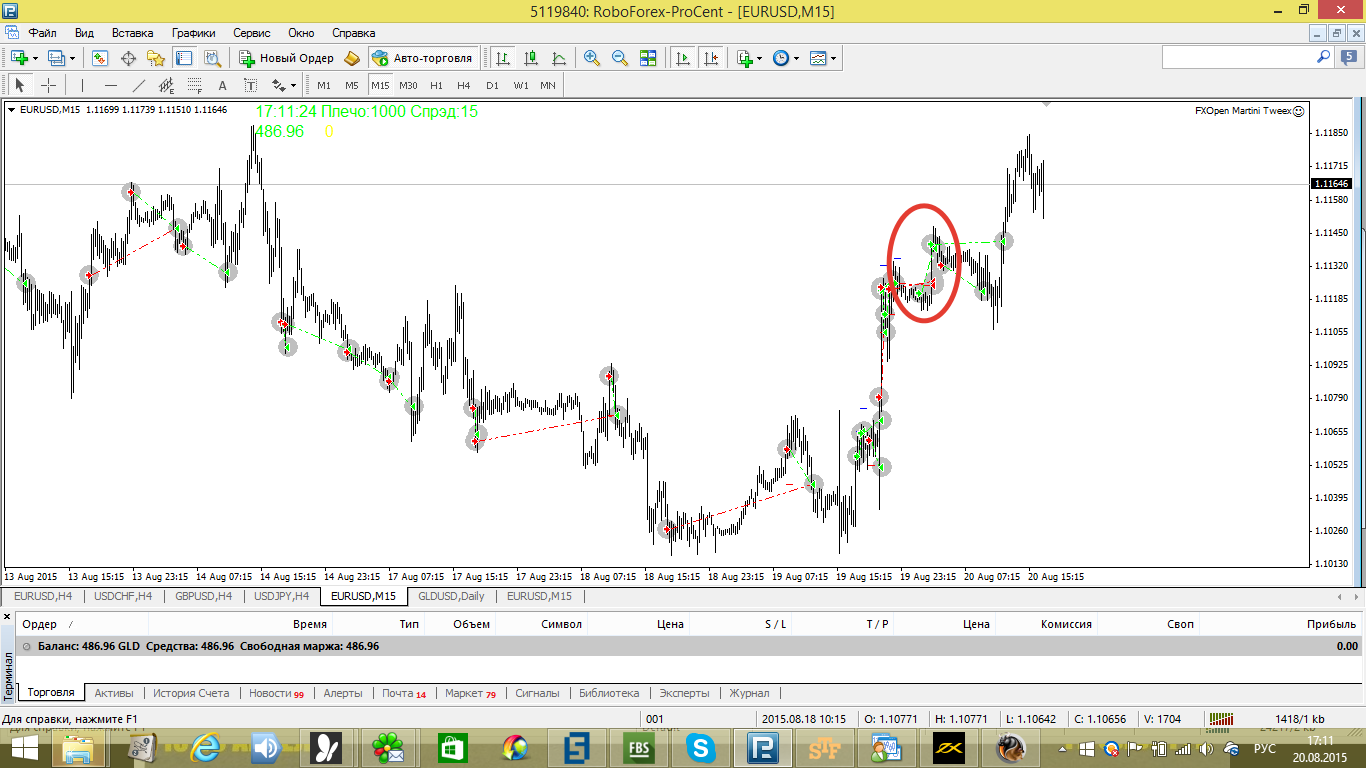Switch timeframe to M30
The image size is (1366, 768).
408,85
